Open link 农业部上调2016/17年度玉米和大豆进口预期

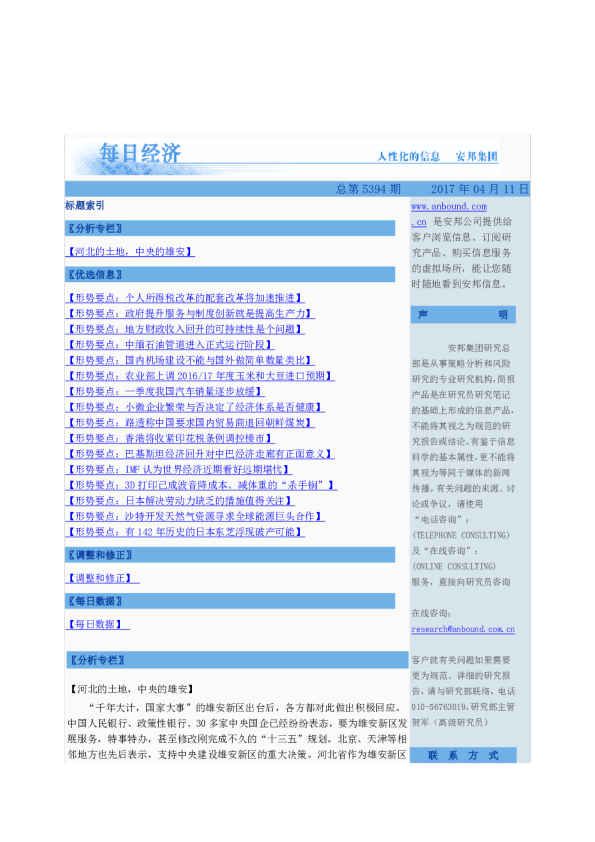click(x=200, y=376)
